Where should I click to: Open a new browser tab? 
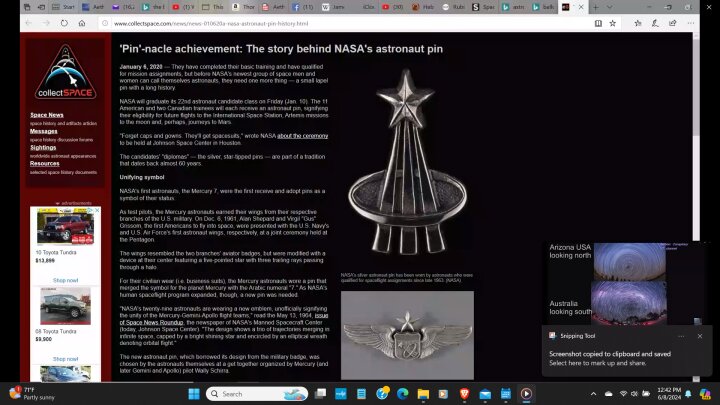pyautogui.click(x=596, y=7)
